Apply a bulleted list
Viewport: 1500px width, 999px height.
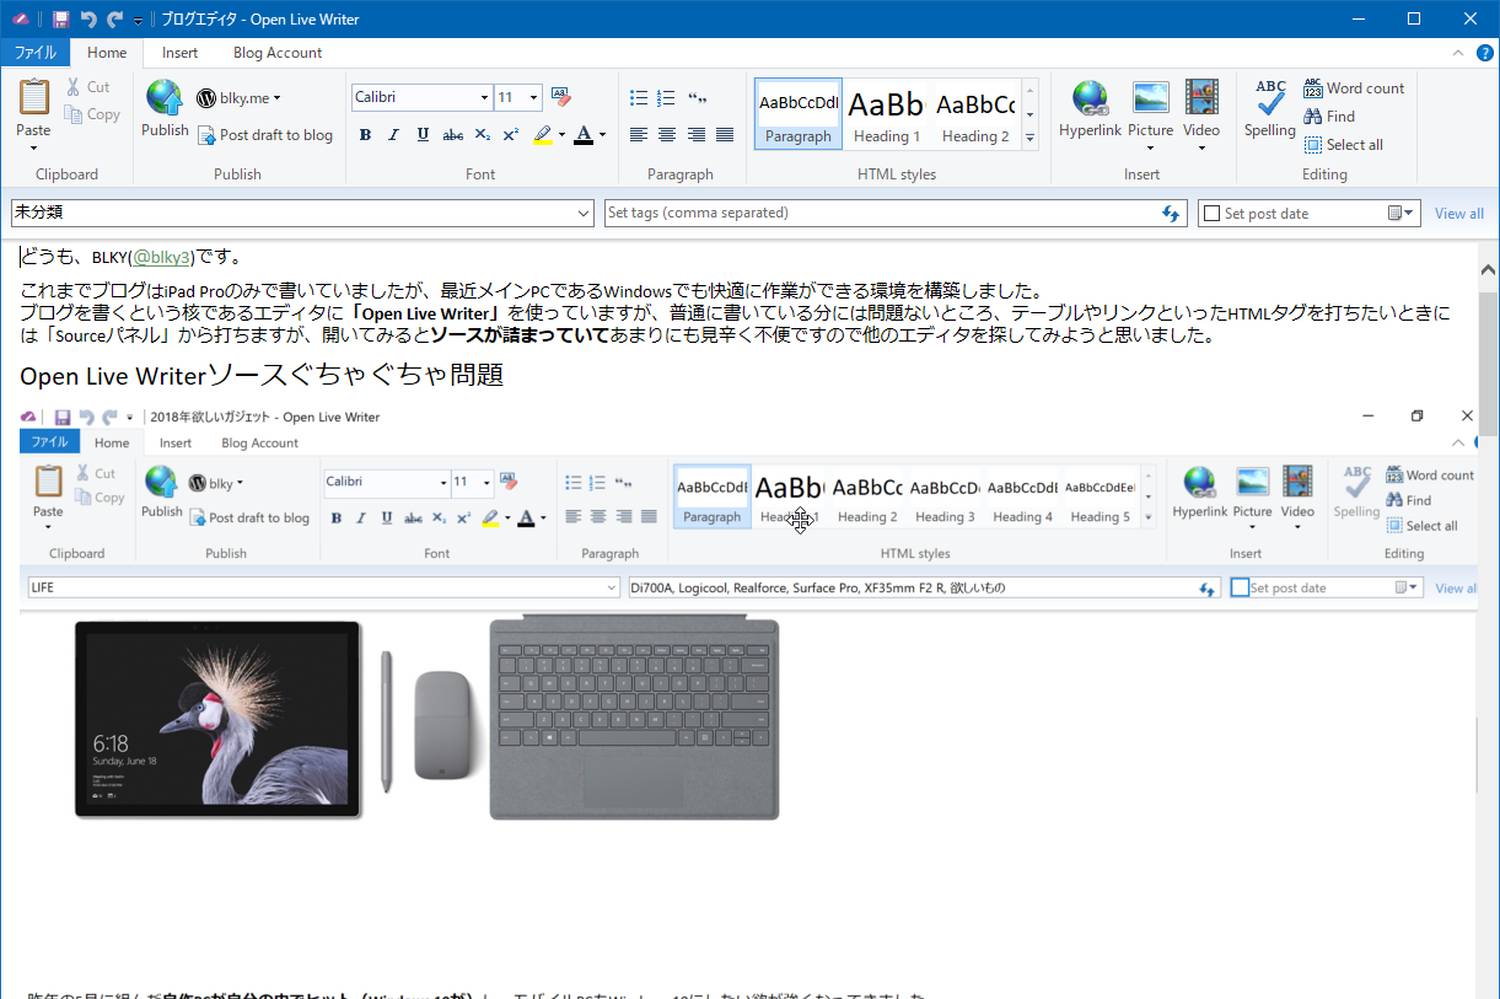(x=638, y=97)
